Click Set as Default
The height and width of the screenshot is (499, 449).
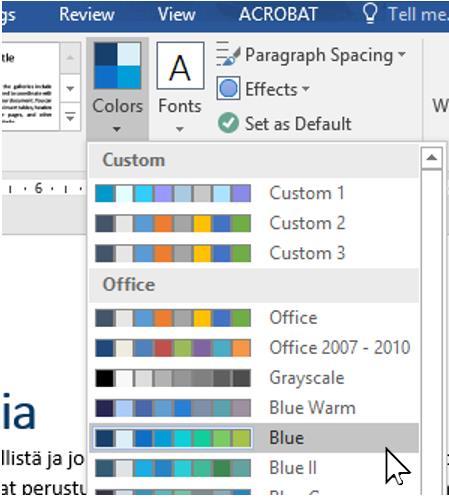285,124
